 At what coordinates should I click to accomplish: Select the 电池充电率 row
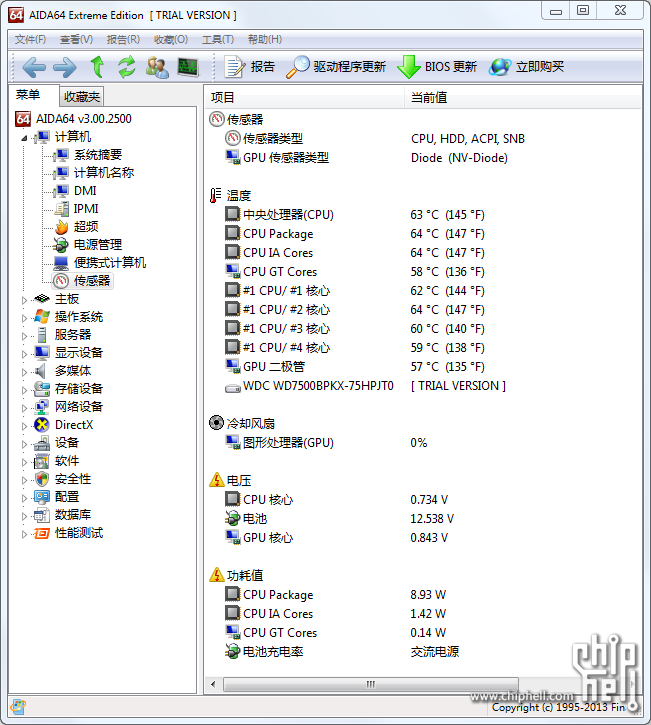point(342,651)
